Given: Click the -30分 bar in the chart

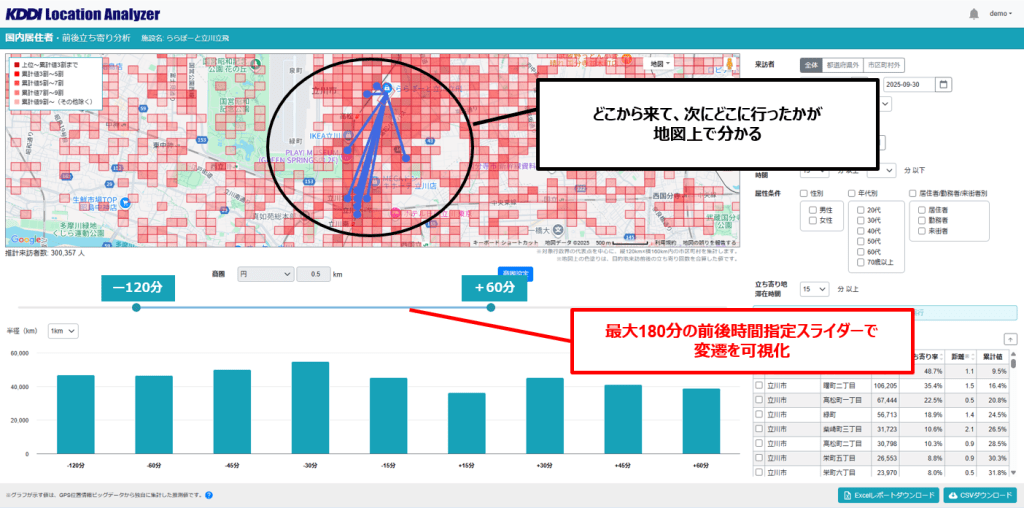Looking at the screenshot, I should click(x=310, y=407).
